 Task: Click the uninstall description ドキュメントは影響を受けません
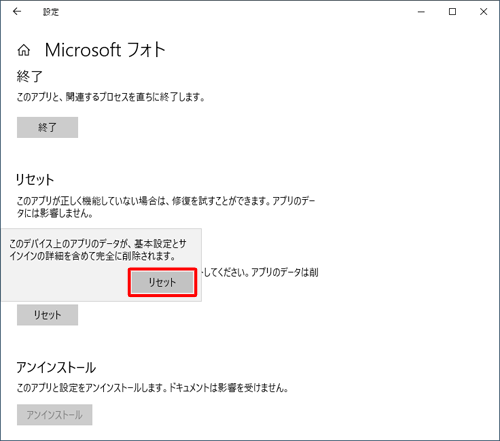pos(229,388)
